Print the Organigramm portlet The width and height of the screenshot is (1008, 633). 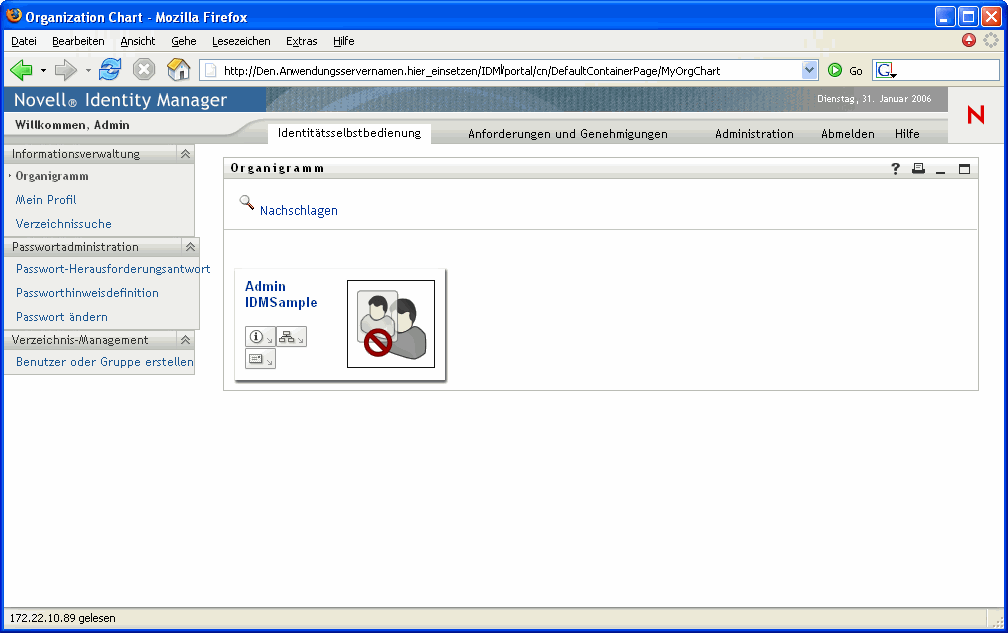point(918,169)
